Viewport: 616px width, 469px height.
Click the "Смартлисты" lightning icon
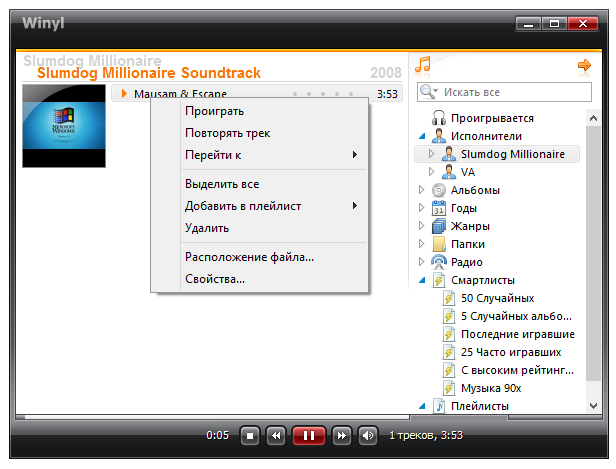coord(439,280)
